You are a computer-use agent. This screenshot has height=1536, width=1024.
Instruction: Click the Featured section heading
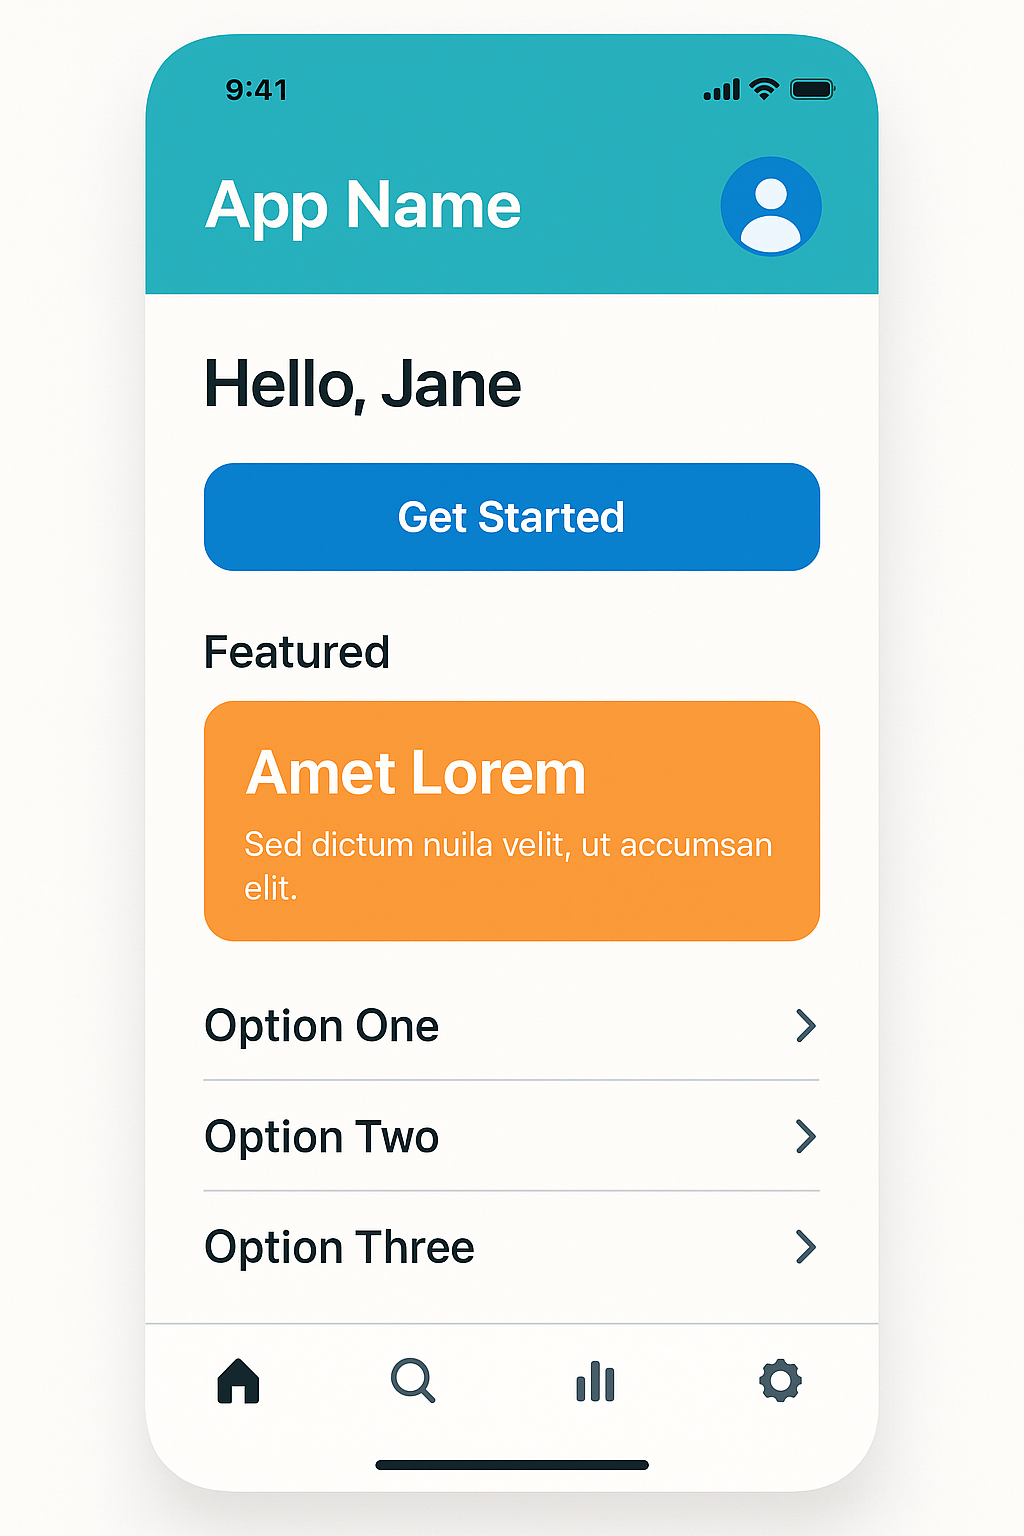click(297, 652)
